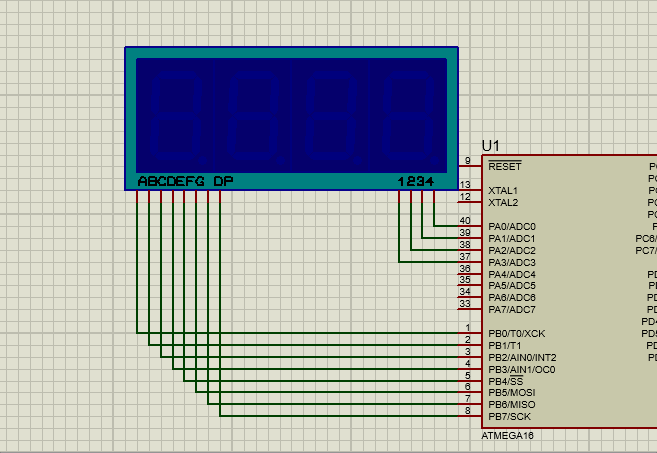This screenshot has width=657, height=453.
Task: Select the PA3/ADC3 pin label
Action: click(512, 263)
